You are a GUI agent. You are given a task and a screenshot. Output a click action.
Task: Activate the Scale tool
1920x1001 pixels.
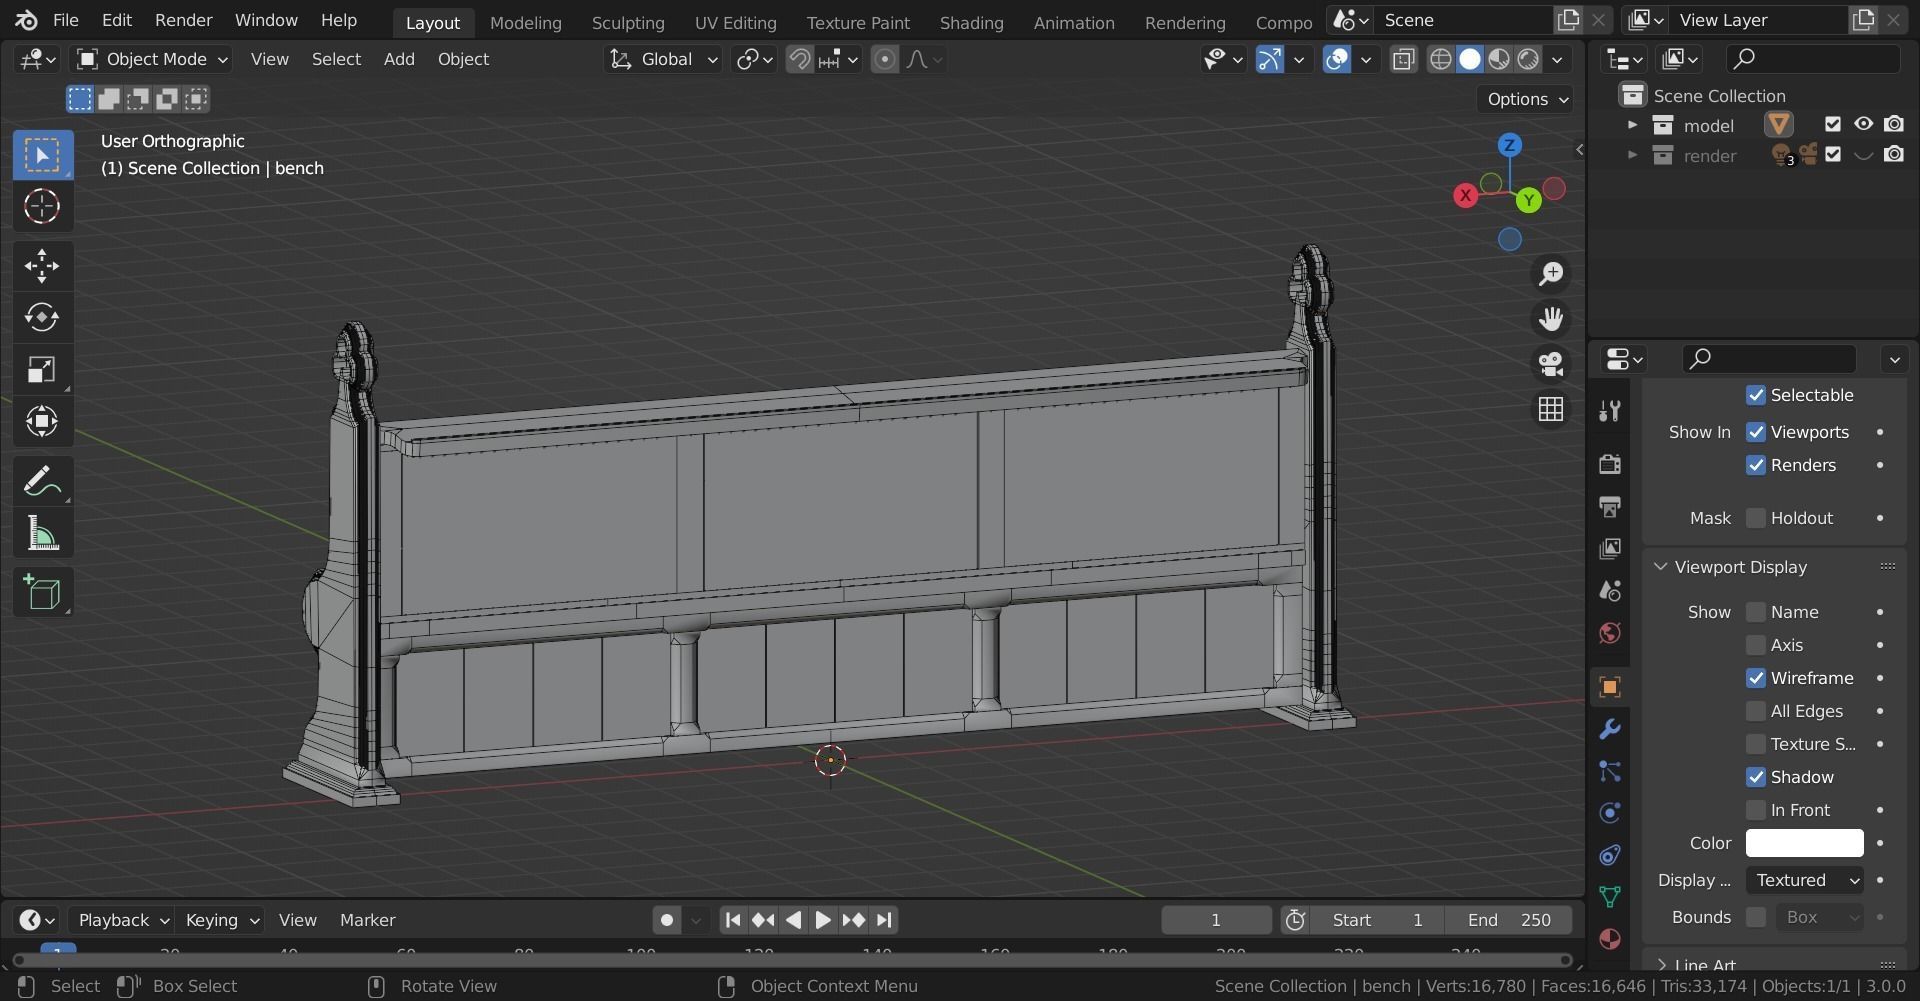(x=42, y=369)
